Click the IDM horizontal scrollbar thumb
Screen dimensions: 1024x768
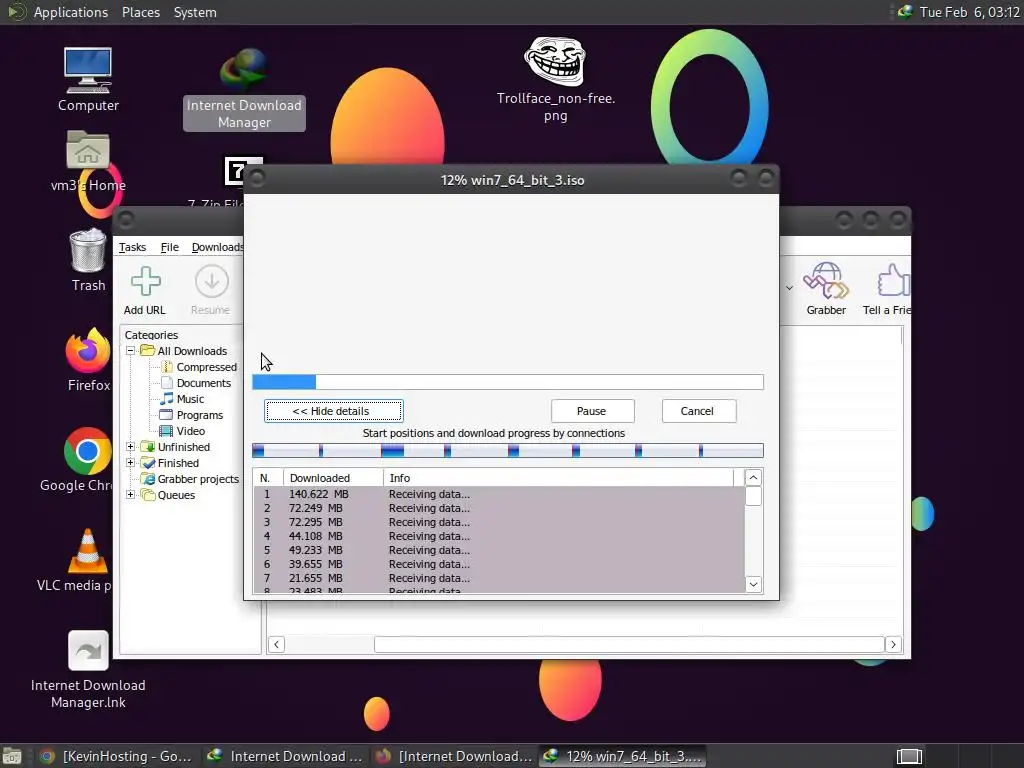pyautogui.click(x=629, y=645)
